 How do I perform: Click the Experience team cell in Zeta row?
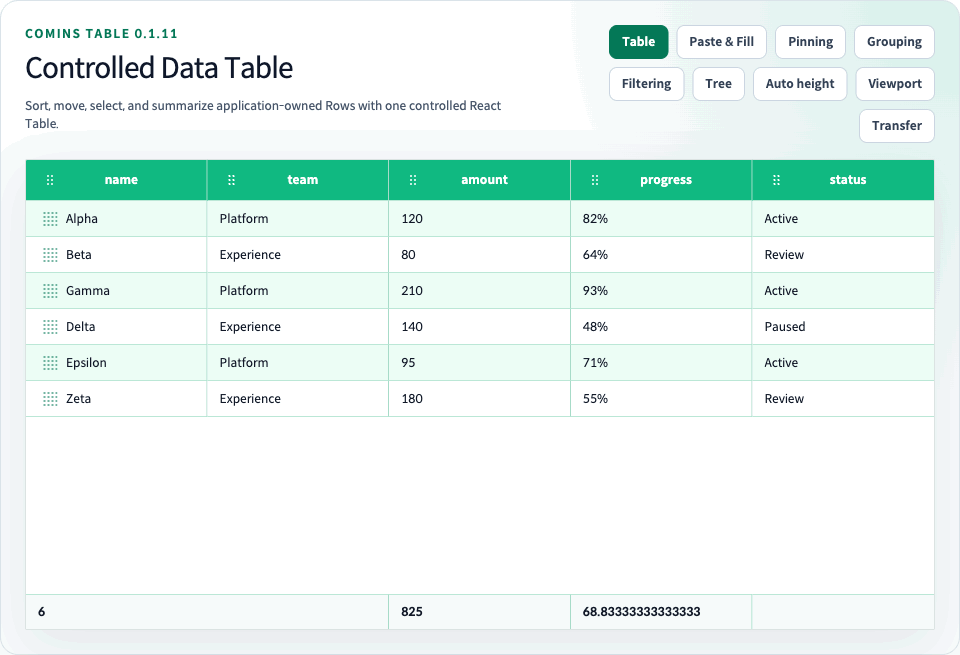pos(298,399)
